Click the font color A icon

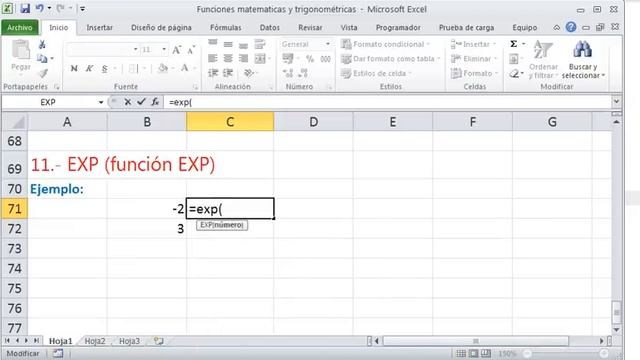[184, 68]
